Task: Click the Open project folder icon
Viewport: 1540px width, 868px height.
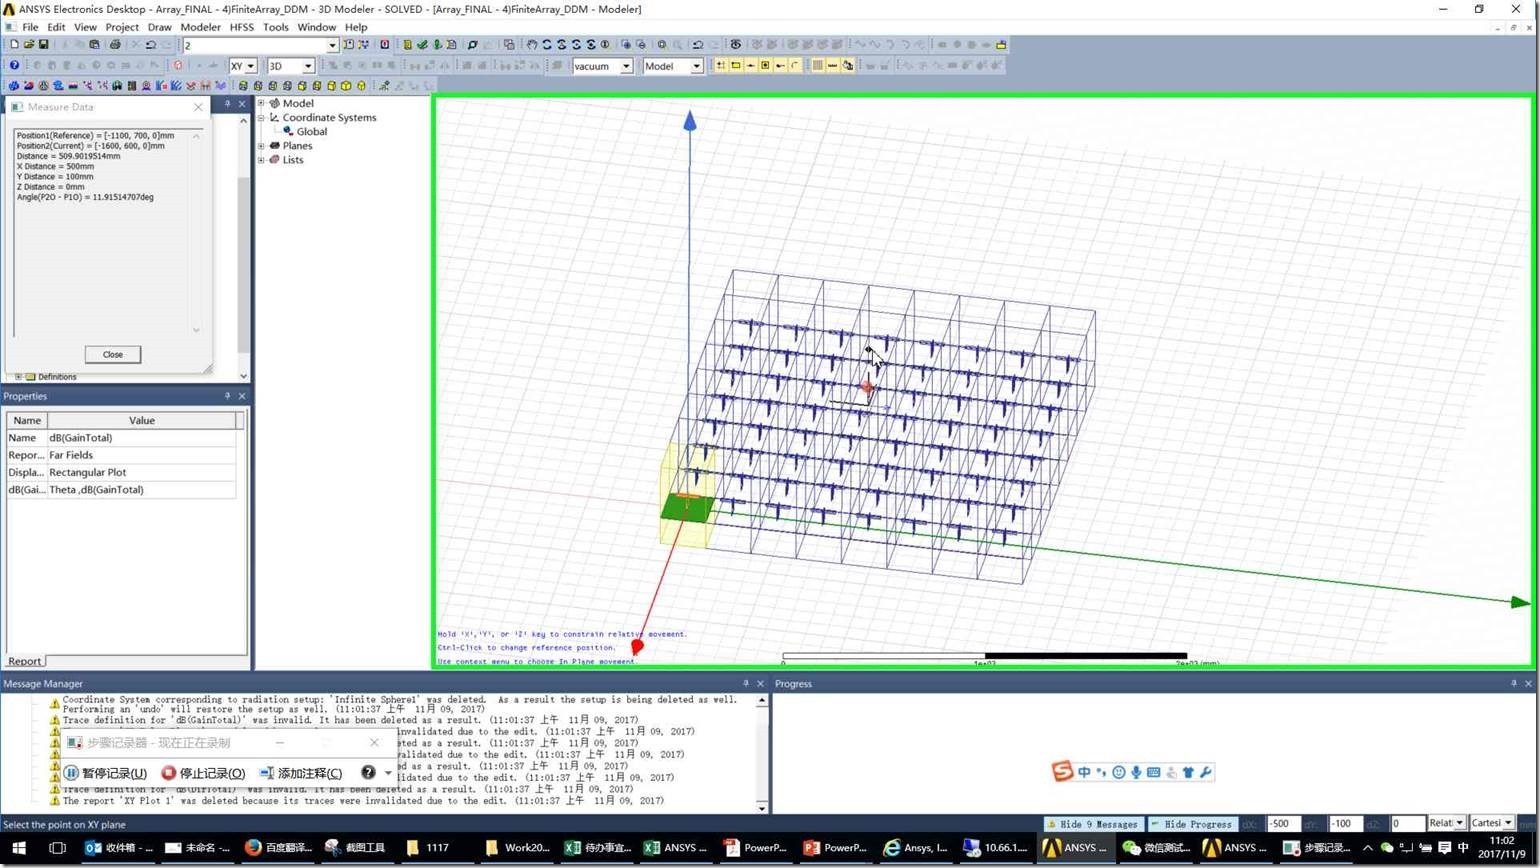Action: tap(29, 45)
